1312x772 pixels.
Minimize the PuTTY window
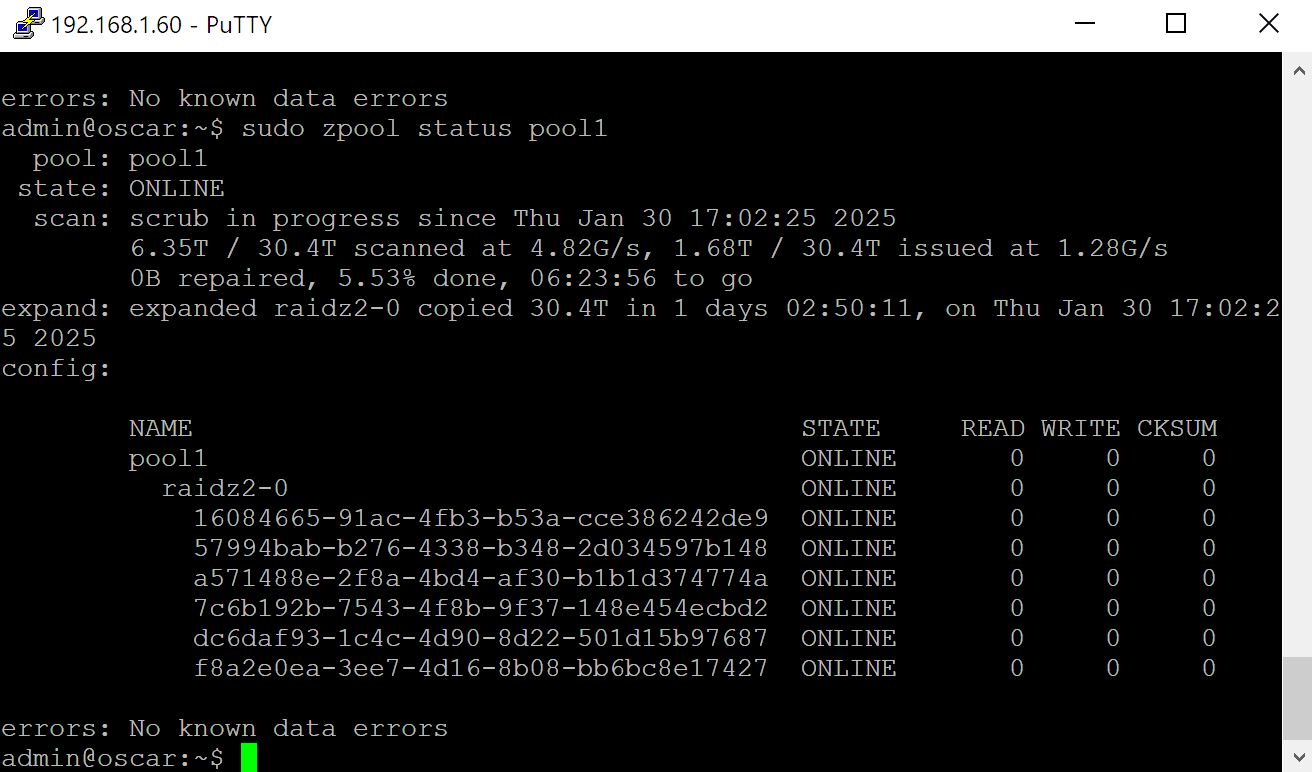1083,24
